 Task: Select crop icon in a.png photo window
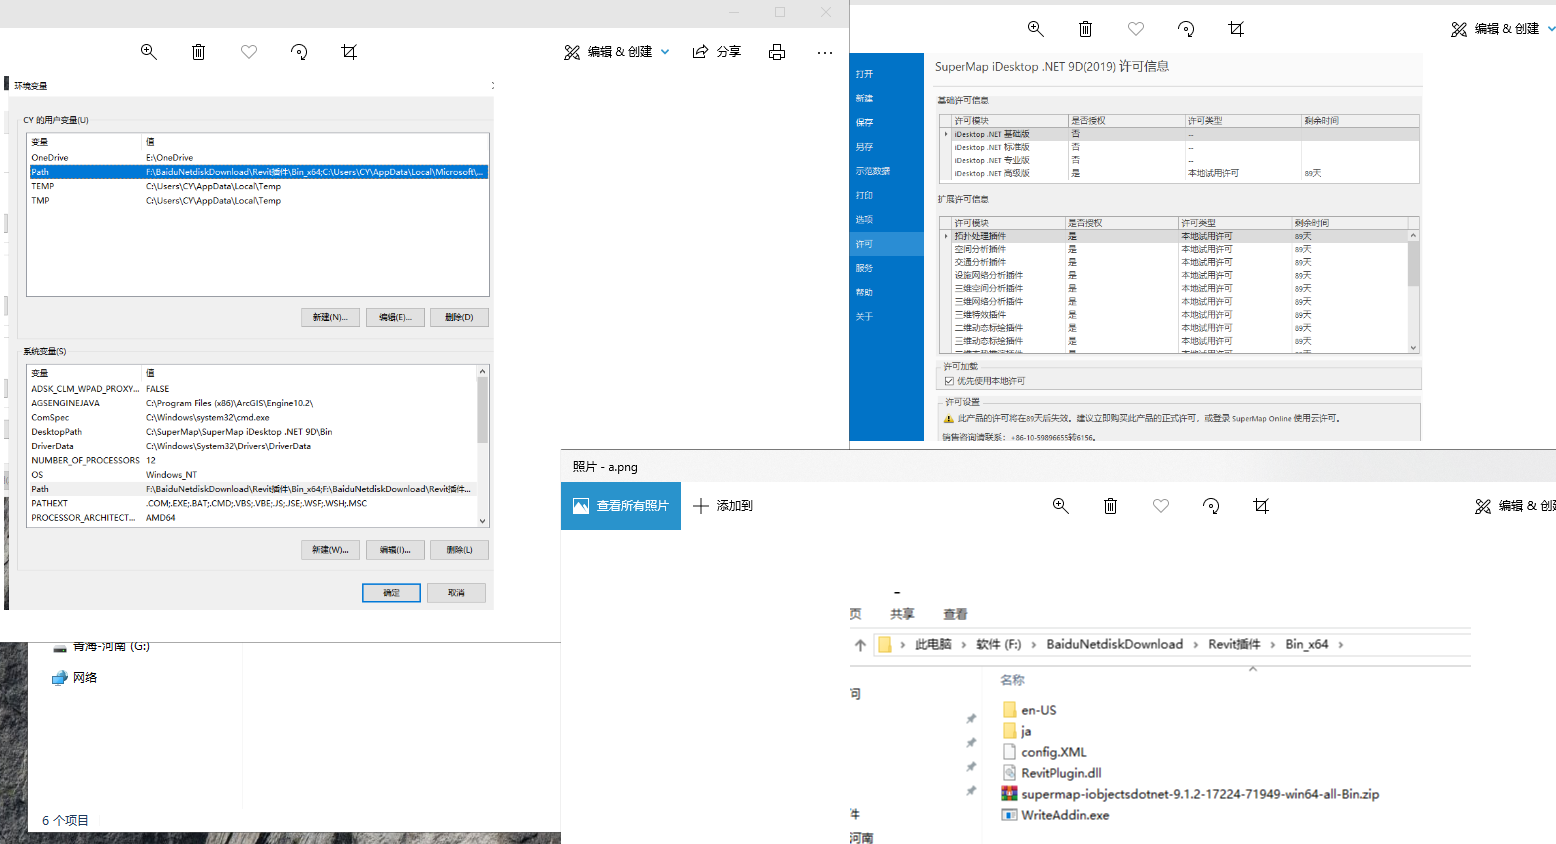(x=1261, y=506)
